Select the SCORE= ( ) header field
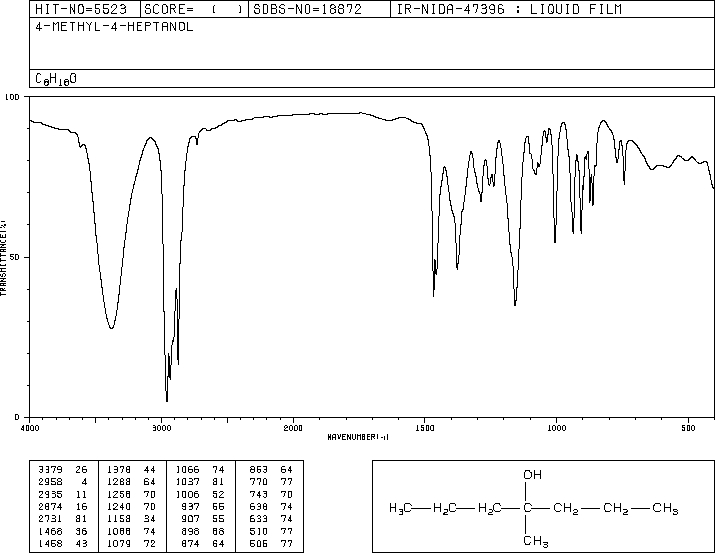 click(193, 9)
